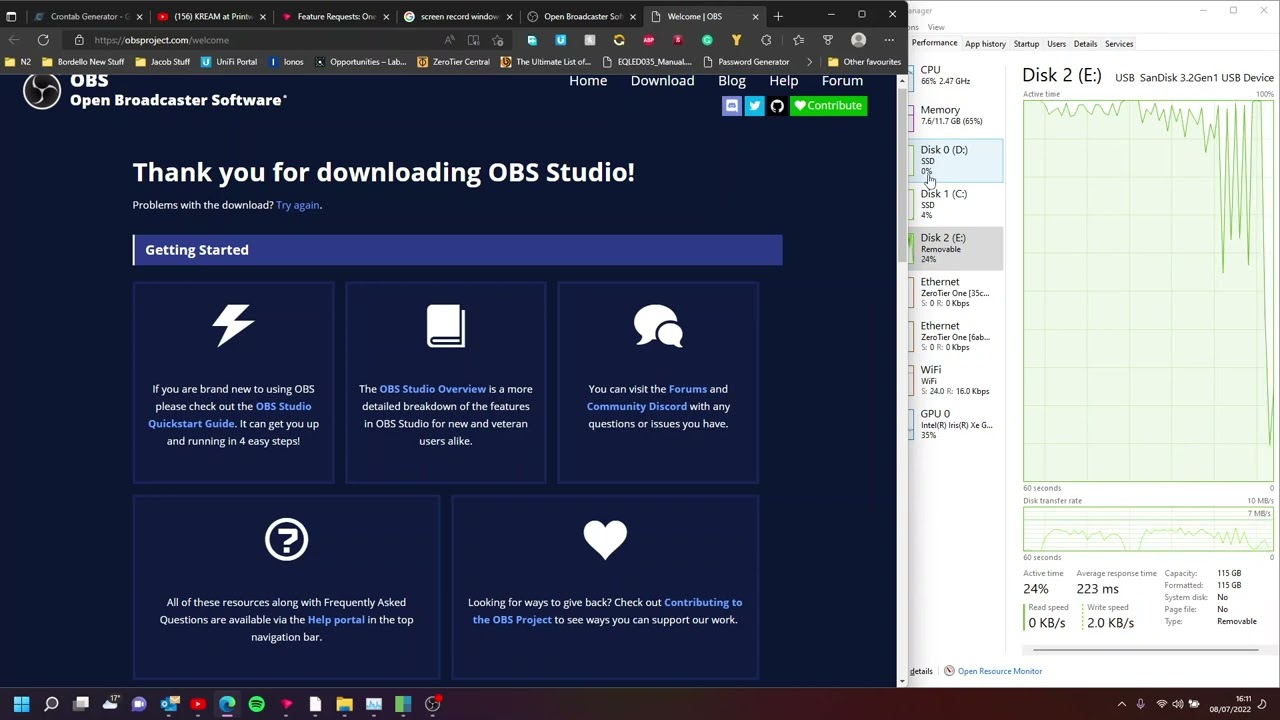
Task: Open Contributing to the OBS Project link
Action: tap(607, 611)
